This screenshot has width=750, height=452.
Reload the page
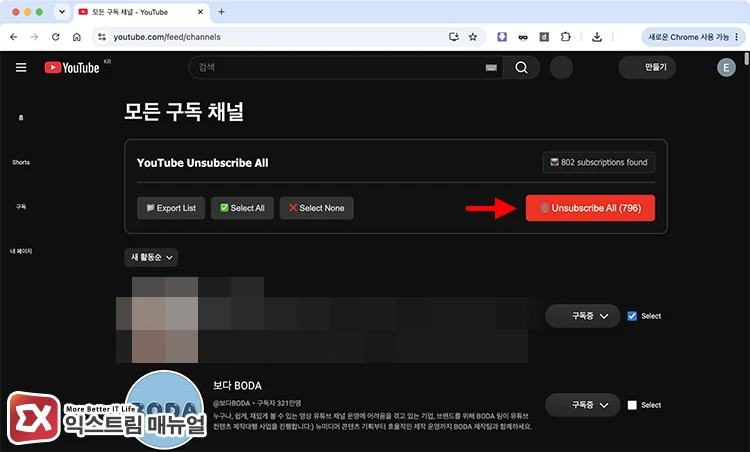pos(55,37)
